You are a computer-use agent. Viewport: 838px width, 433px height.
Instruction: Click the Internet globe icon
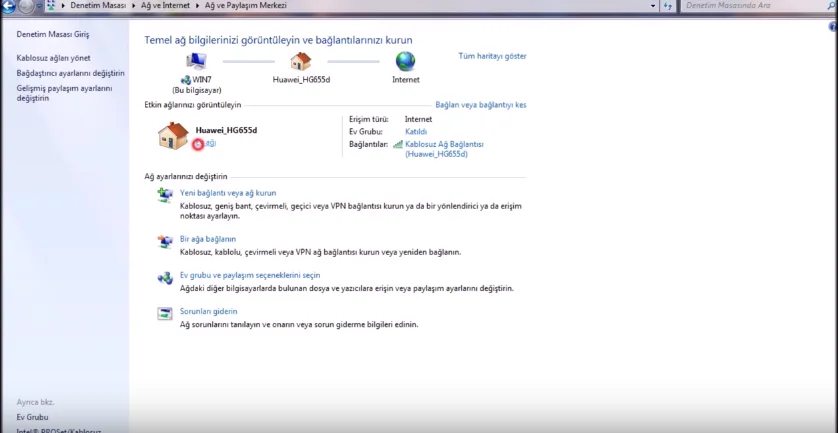click(x=406, y=61)
